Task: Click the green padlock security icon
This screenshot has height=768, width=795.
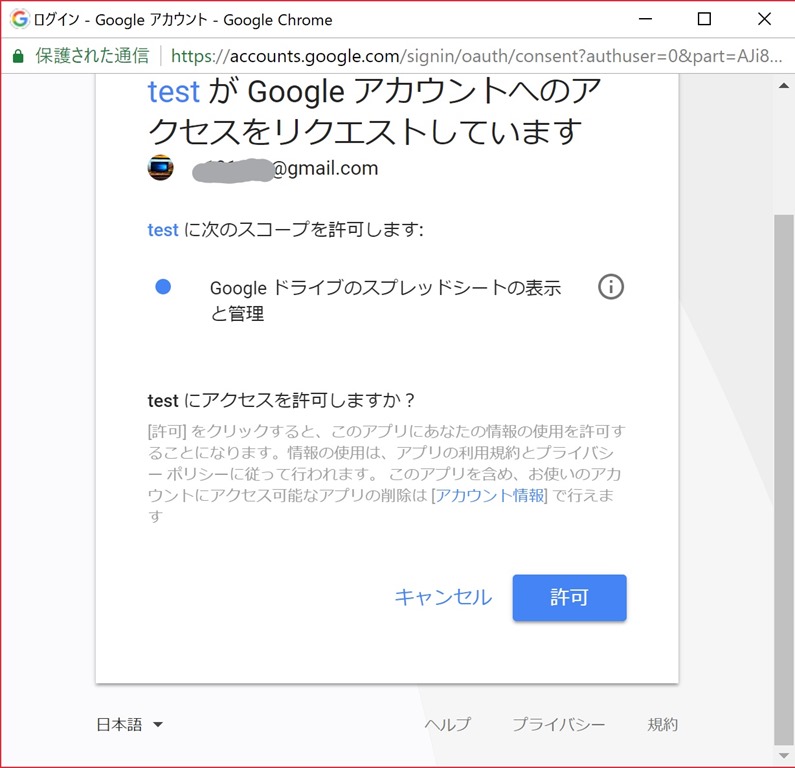Action: pyautogui.click(x=18, y=56)
